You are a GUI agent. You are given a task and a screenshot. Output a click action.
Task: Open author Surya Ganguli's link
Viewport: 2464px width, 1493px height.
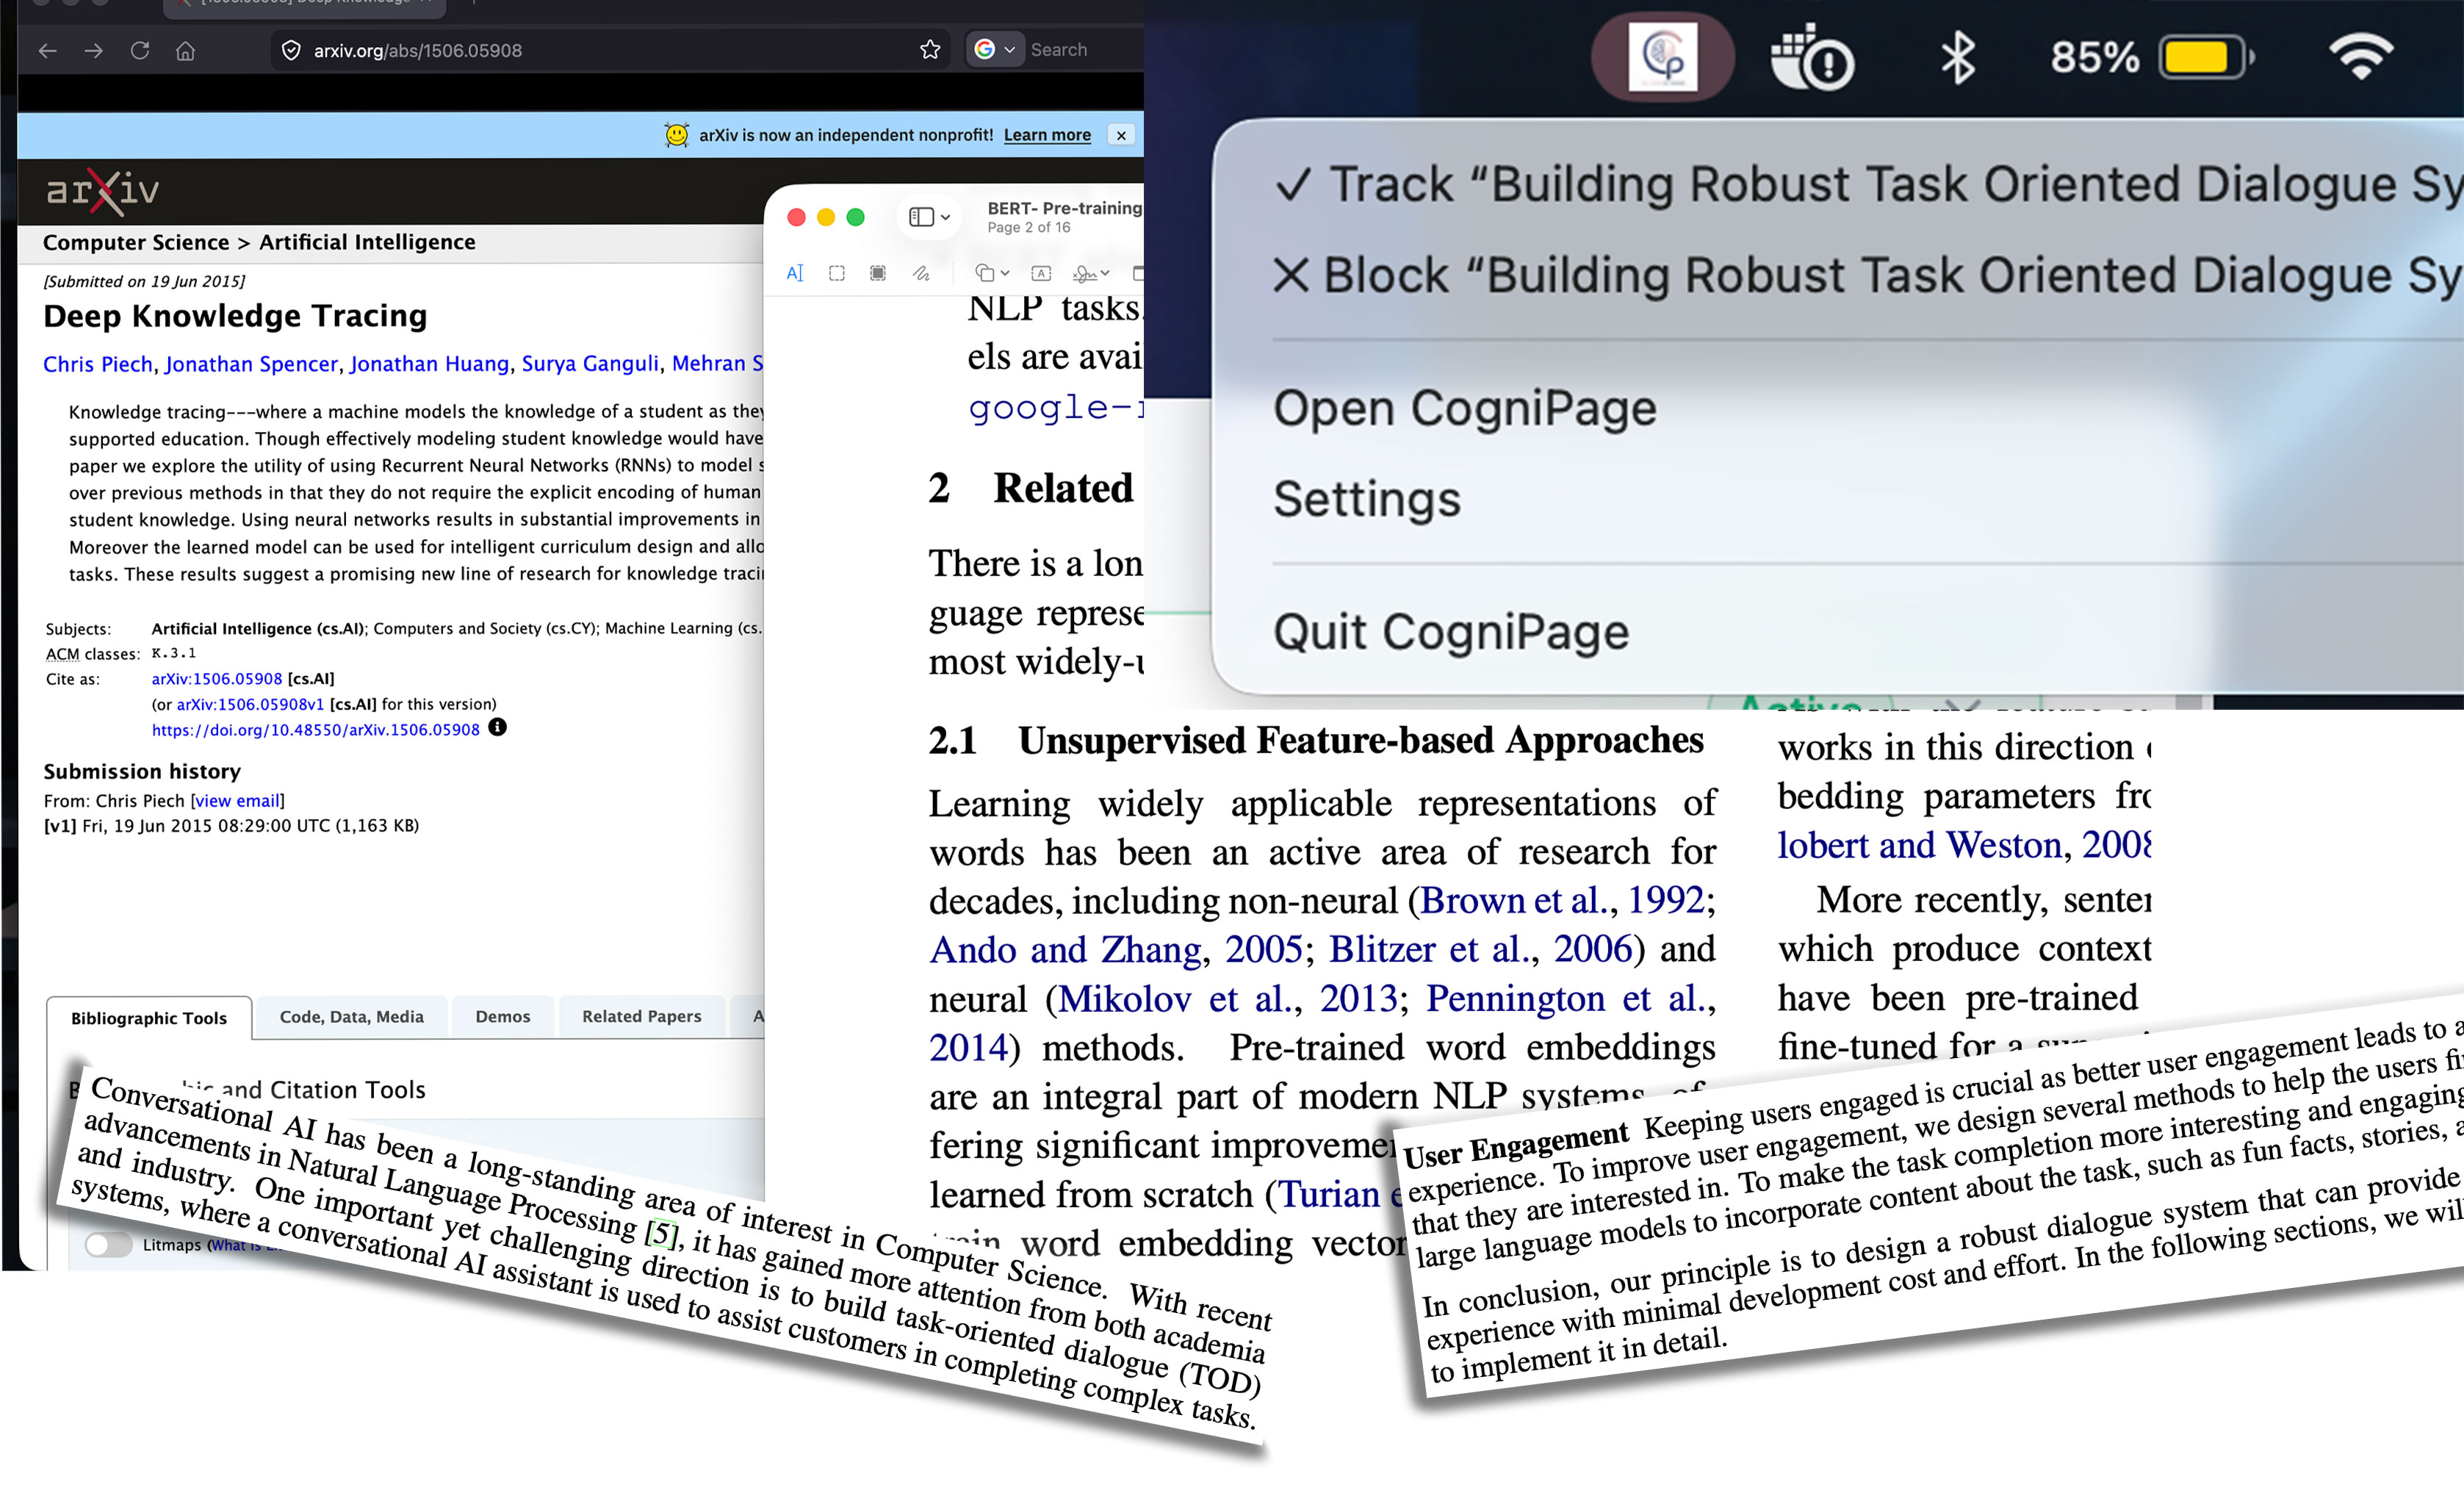click(590, 364)
